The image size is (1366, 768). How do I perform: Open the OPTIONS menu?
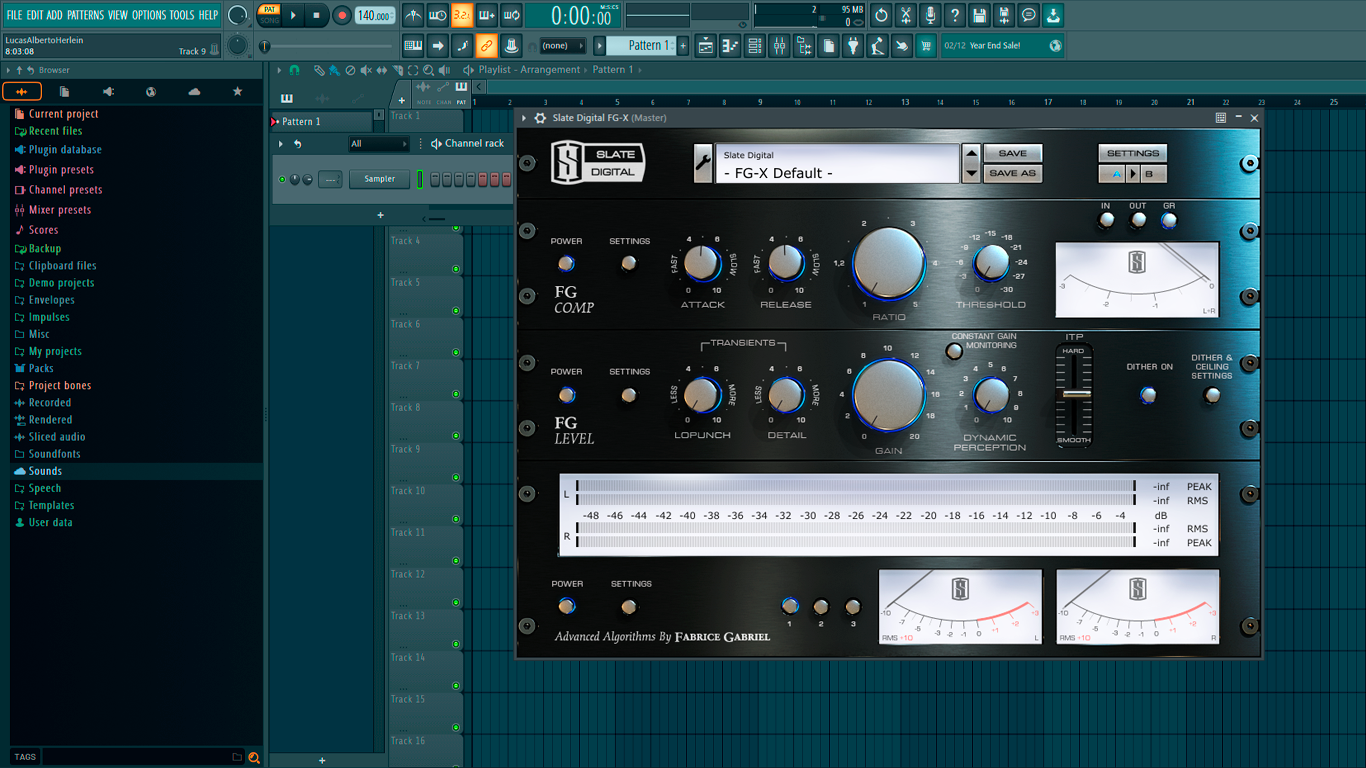[x=149, y=15]
